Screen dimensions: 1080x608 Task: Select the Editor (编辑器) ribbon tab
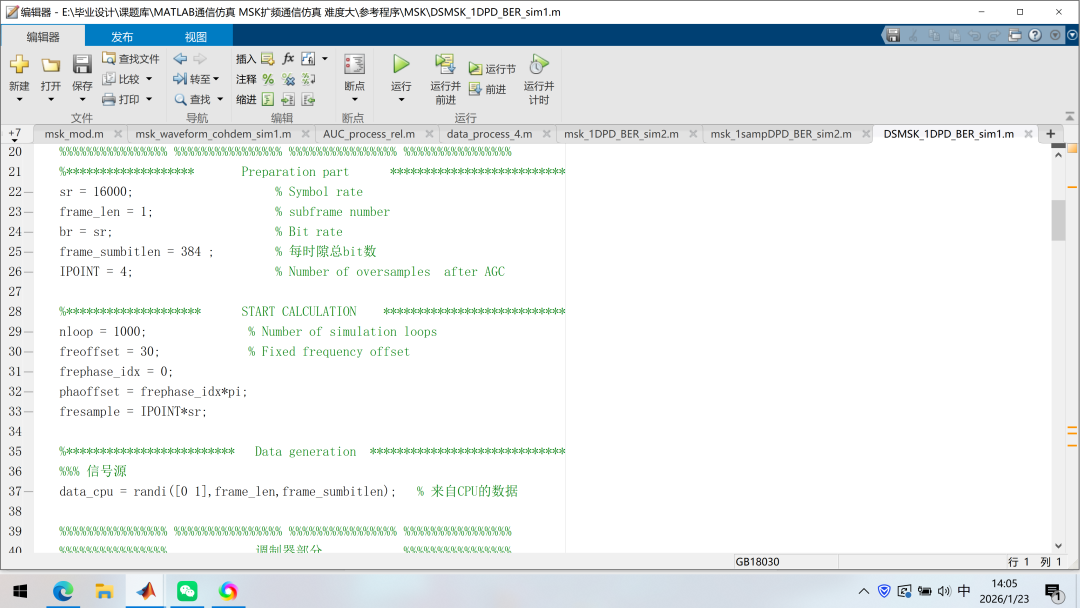click(x=43, y=36)
